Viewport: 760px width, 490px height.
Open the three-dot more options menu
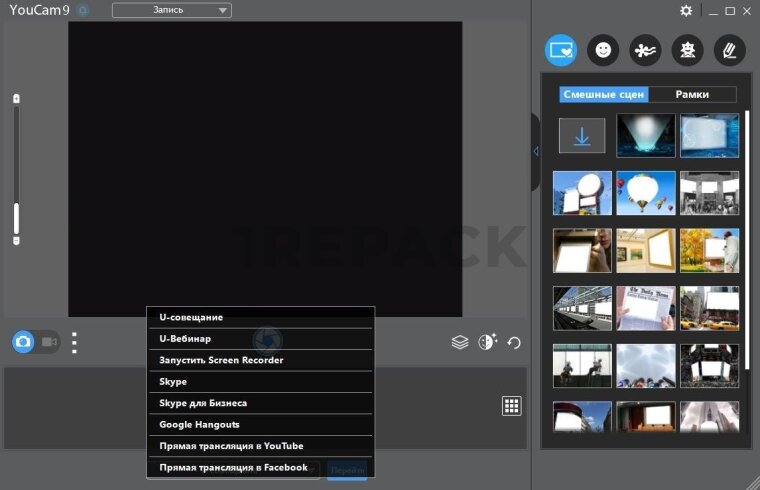coord(74,343)
